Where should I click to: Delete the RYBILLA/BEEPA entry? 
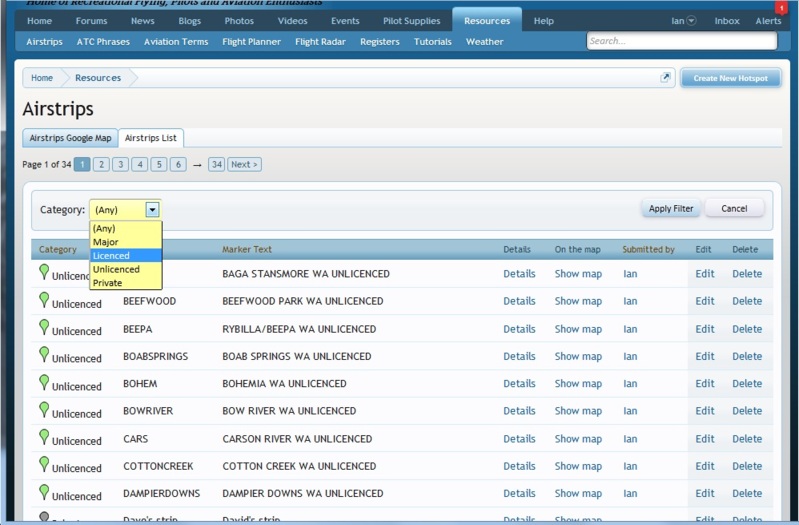[747, 329]
